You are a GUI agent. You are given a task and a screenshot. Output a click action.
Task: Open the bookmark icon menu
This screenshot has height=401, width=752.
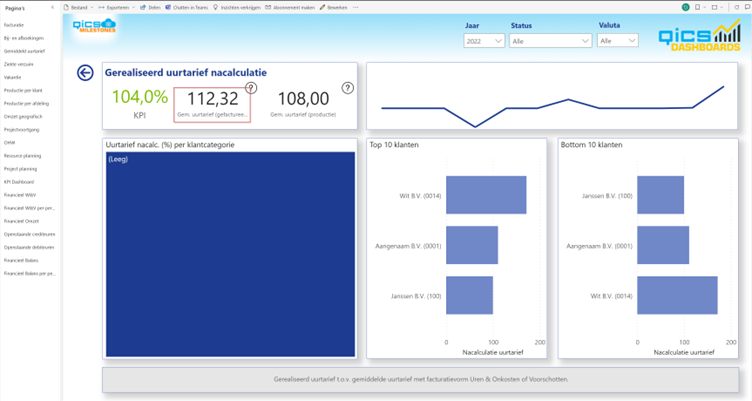click(700, 7)
